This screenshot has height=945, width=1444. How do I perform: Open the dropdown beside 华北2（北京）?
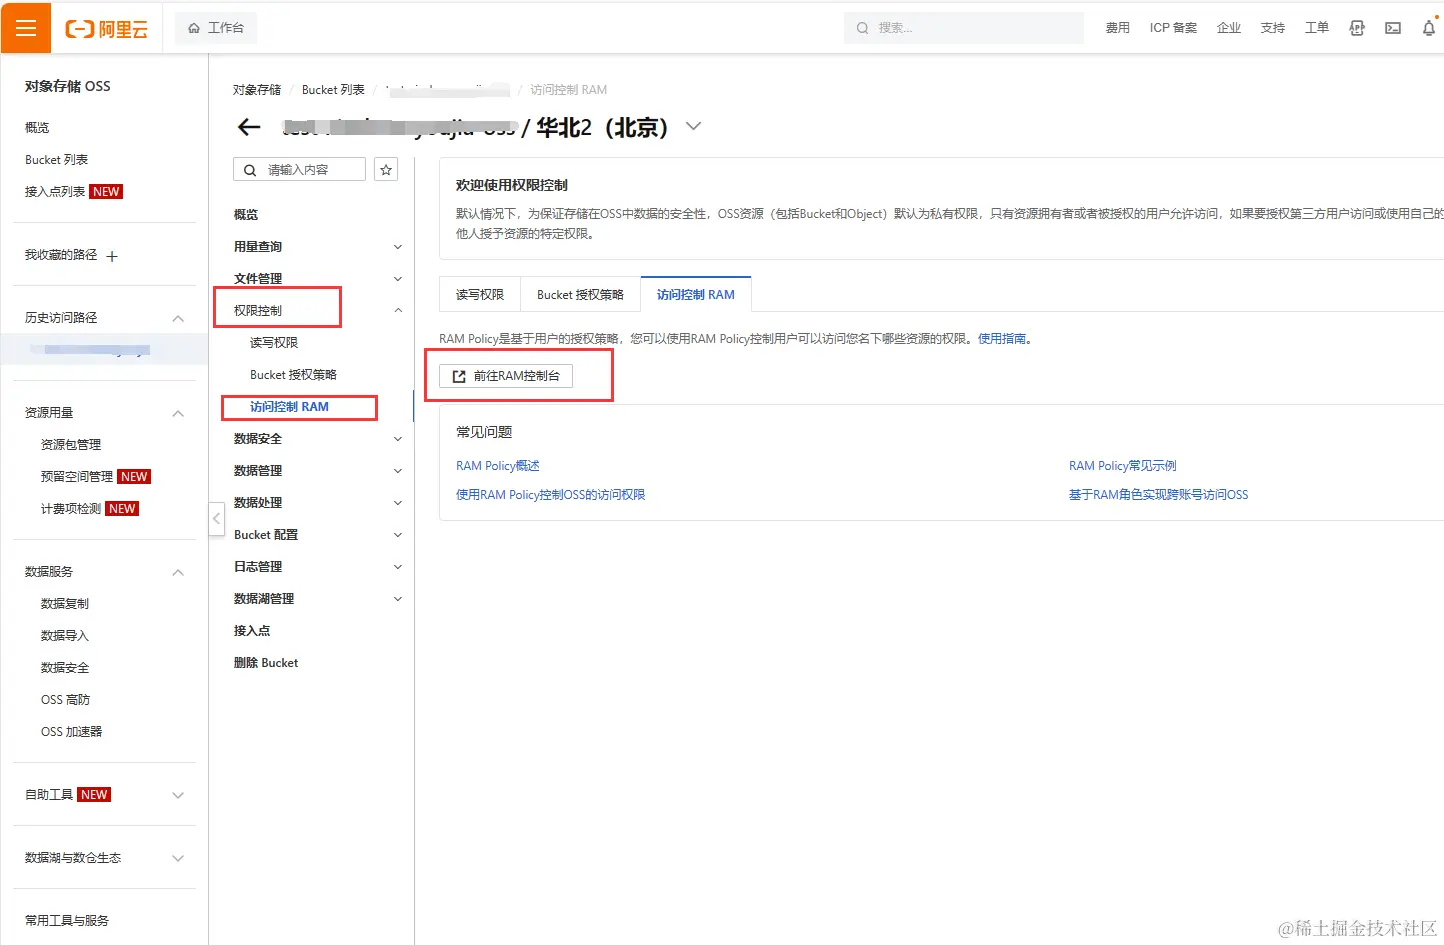pos(693,127)
